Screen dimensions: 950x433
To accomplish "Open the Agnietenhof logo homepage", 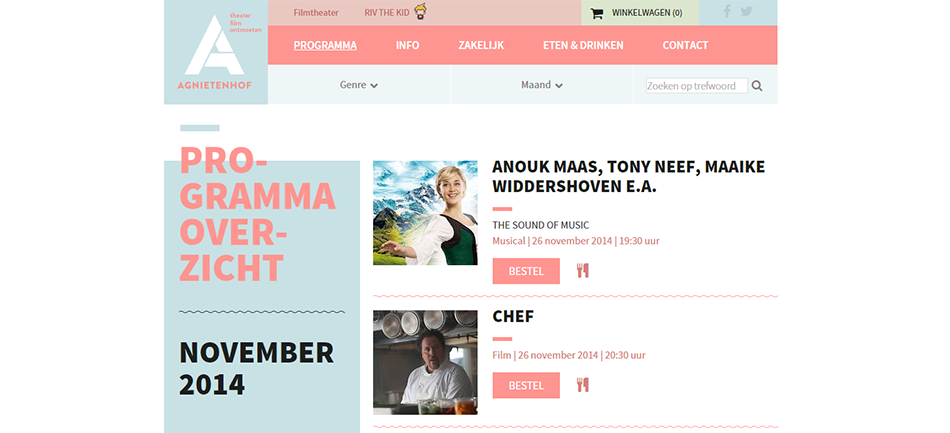I will 215,52.
